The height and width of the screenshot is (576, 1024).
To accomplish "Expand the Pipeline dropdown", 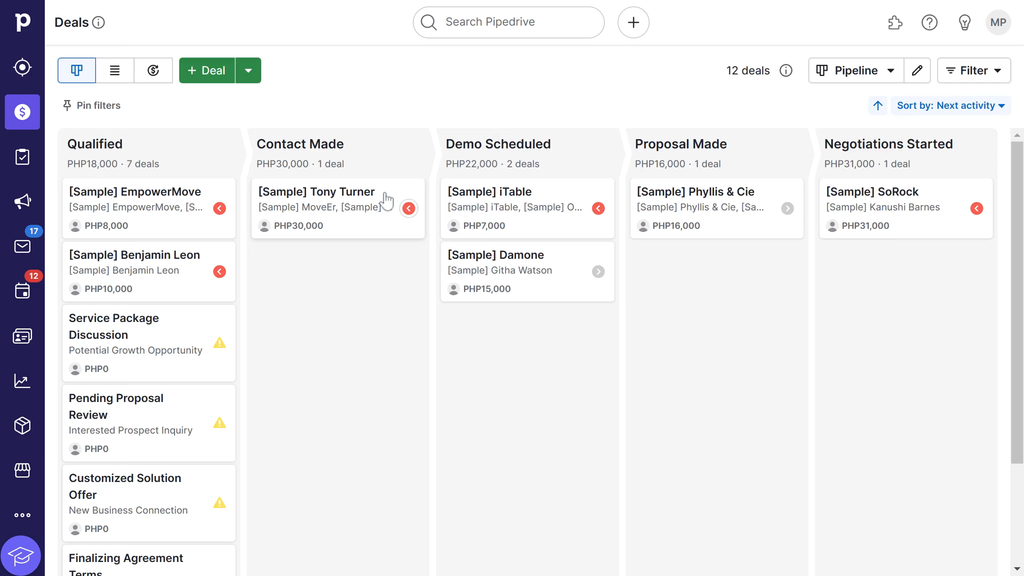I will (855, 71).
